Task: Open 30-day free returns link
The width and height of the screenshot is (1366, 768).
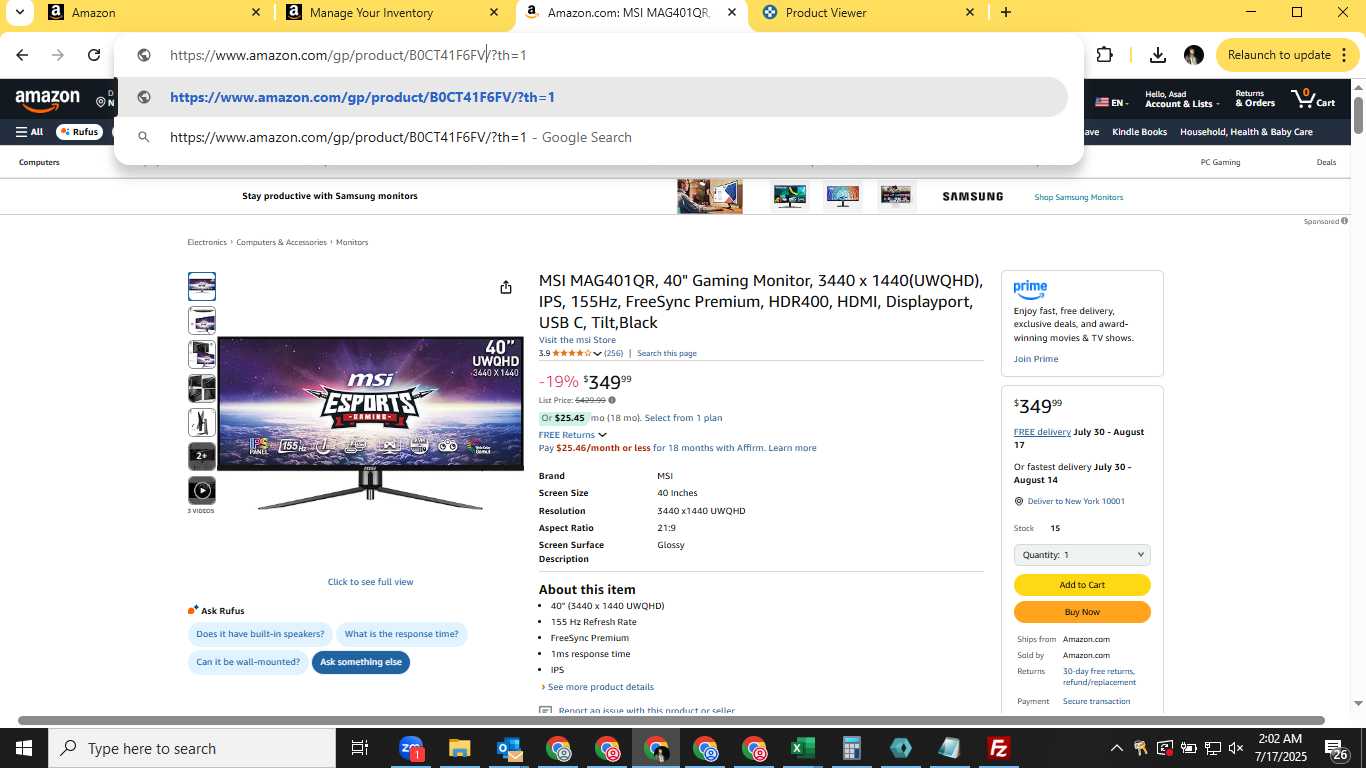Action: pyautogui.click(x=1099, y=677)
